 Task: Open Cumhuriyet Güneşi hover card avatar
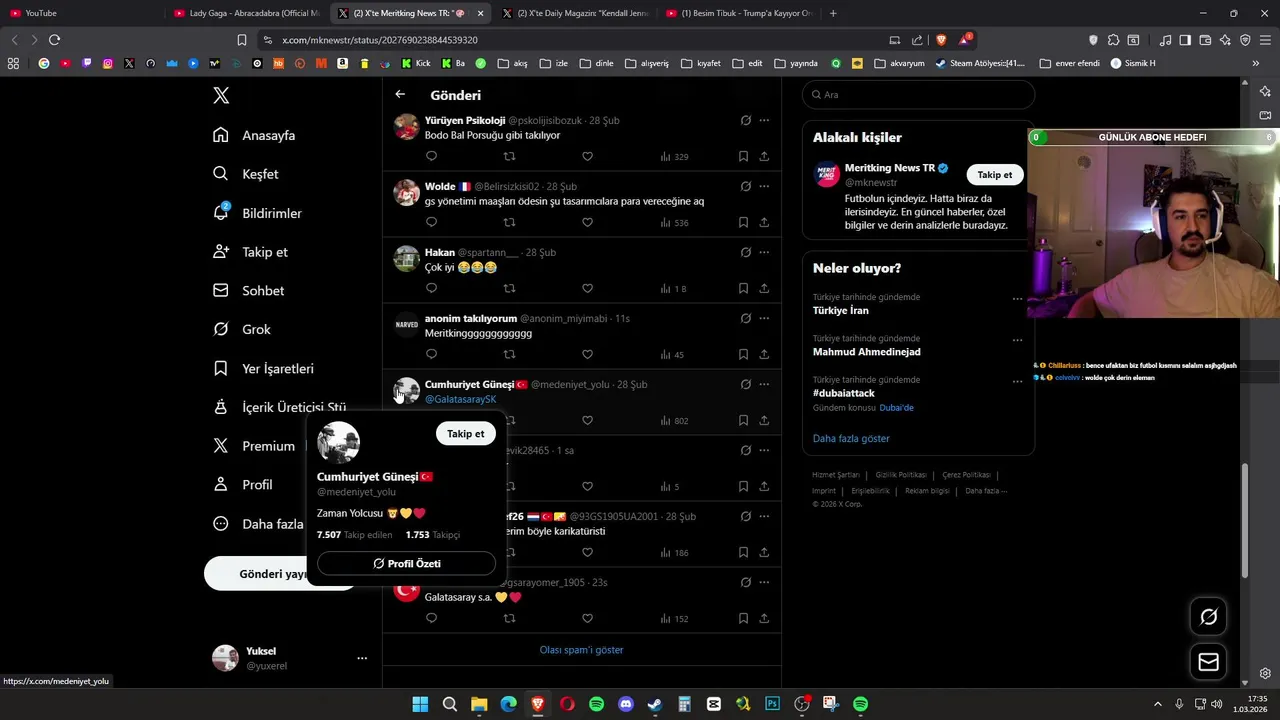[x=338, y=443]
